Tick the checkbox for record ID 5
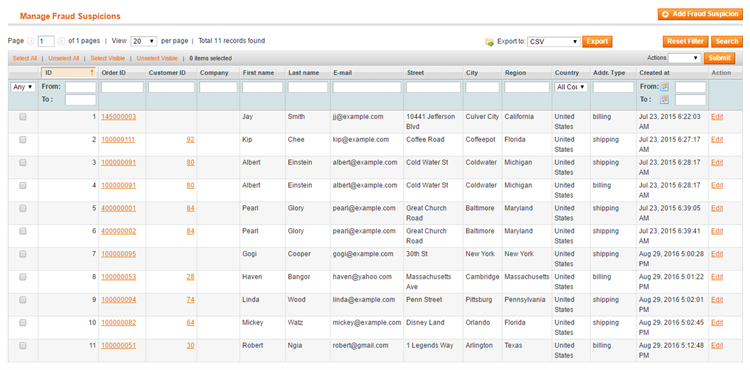 [22, 208]
